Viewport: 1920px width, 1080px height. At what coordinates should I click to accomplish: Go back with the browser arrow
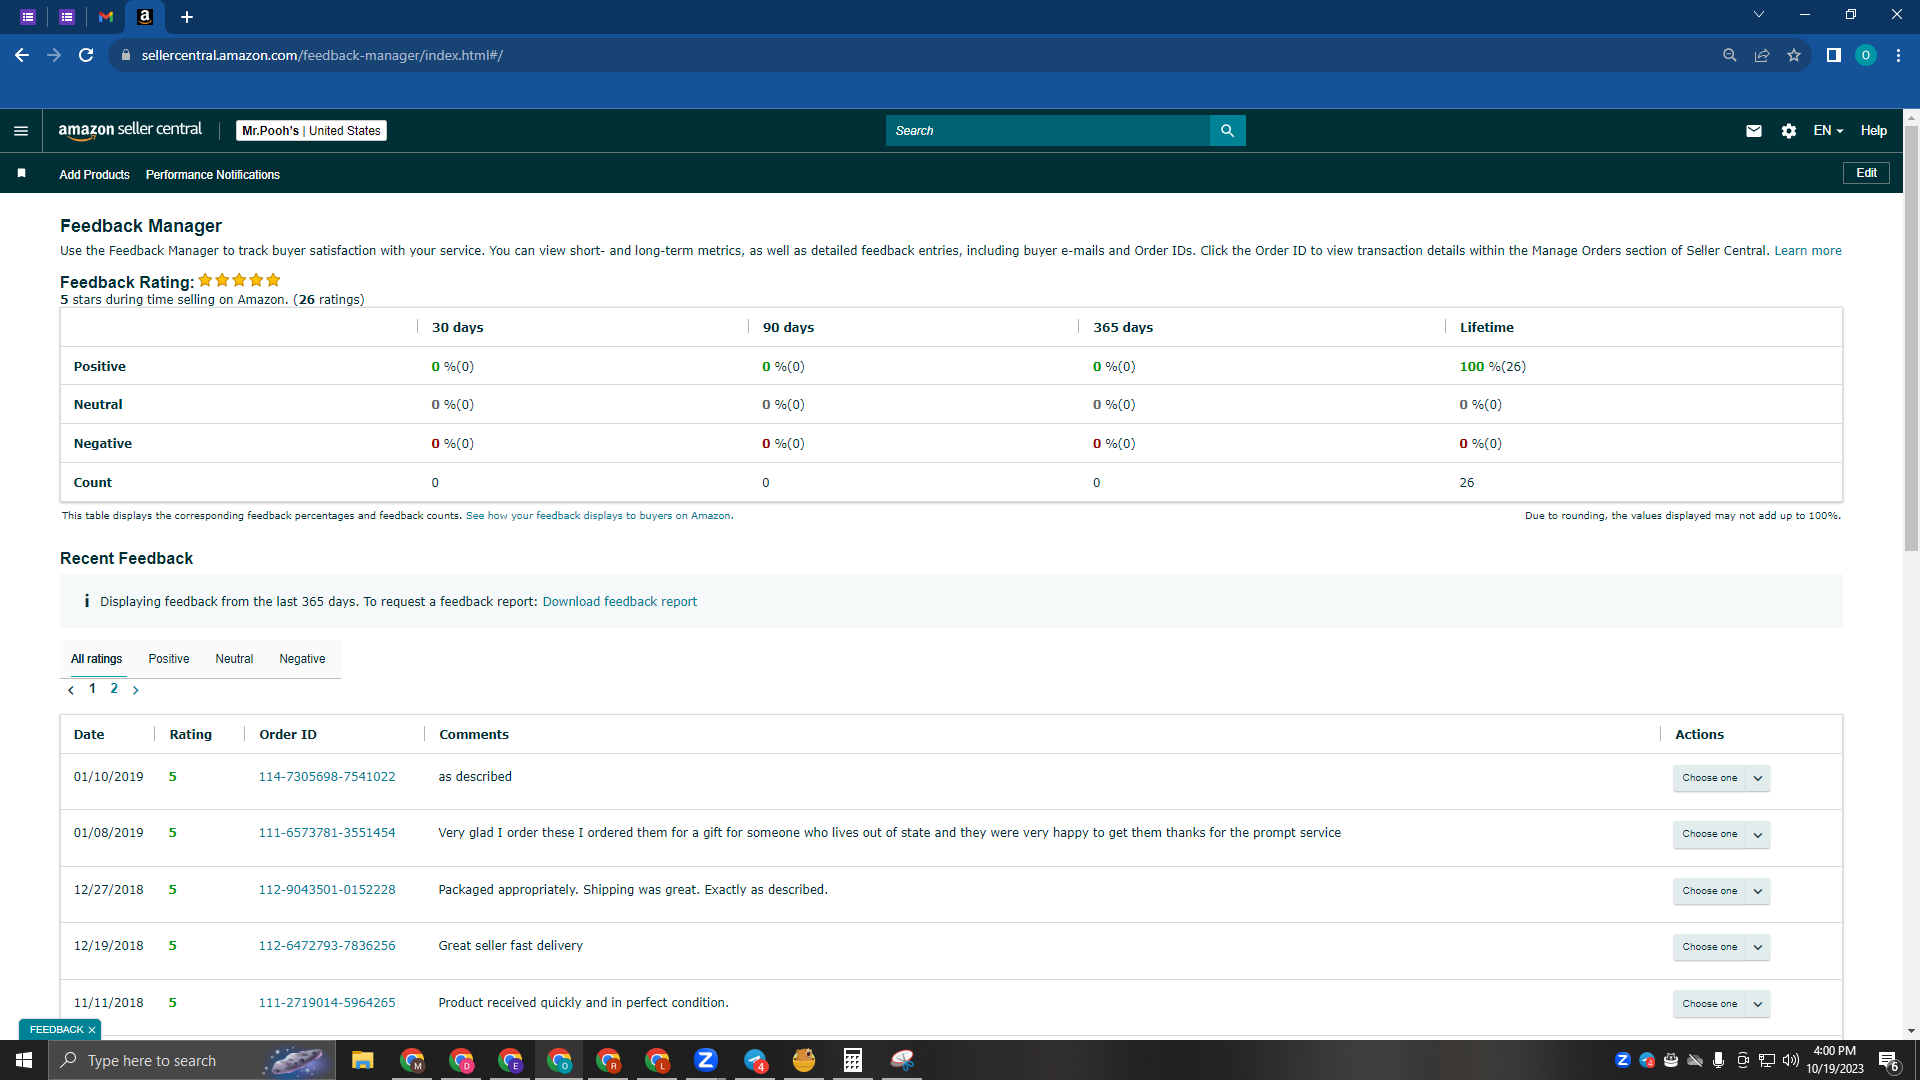22,55
